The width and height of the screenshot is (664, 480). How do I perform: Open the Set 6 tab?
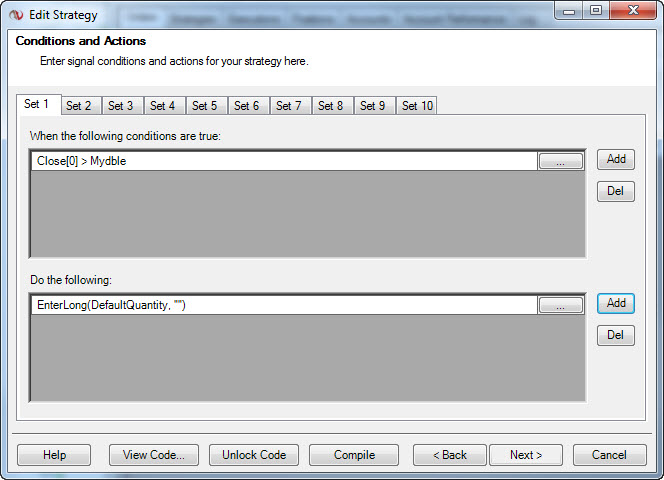[248, 106]
